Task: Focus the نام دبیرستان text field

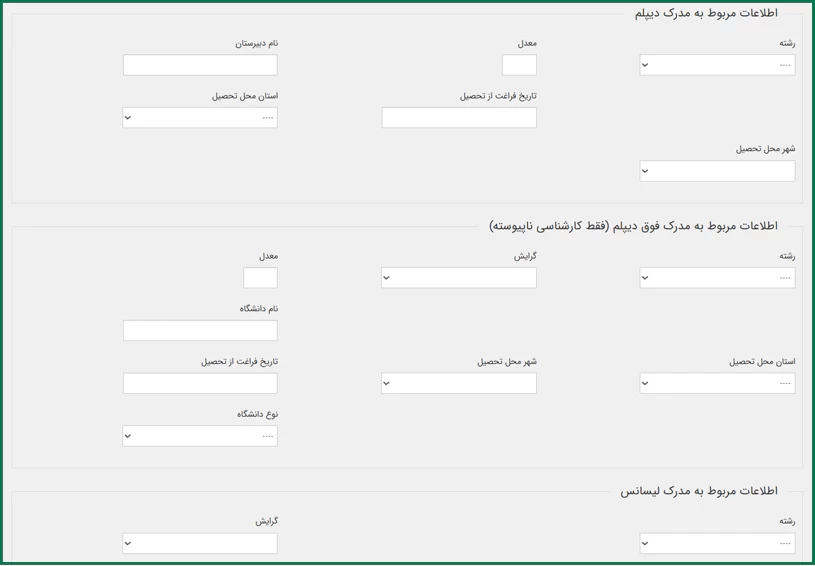Action: coord(200,65)
